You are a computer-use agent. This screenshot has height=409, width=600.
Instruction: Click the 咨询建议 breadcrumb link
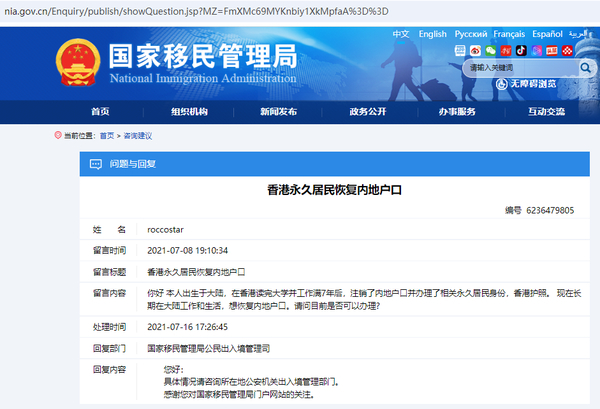138,136
